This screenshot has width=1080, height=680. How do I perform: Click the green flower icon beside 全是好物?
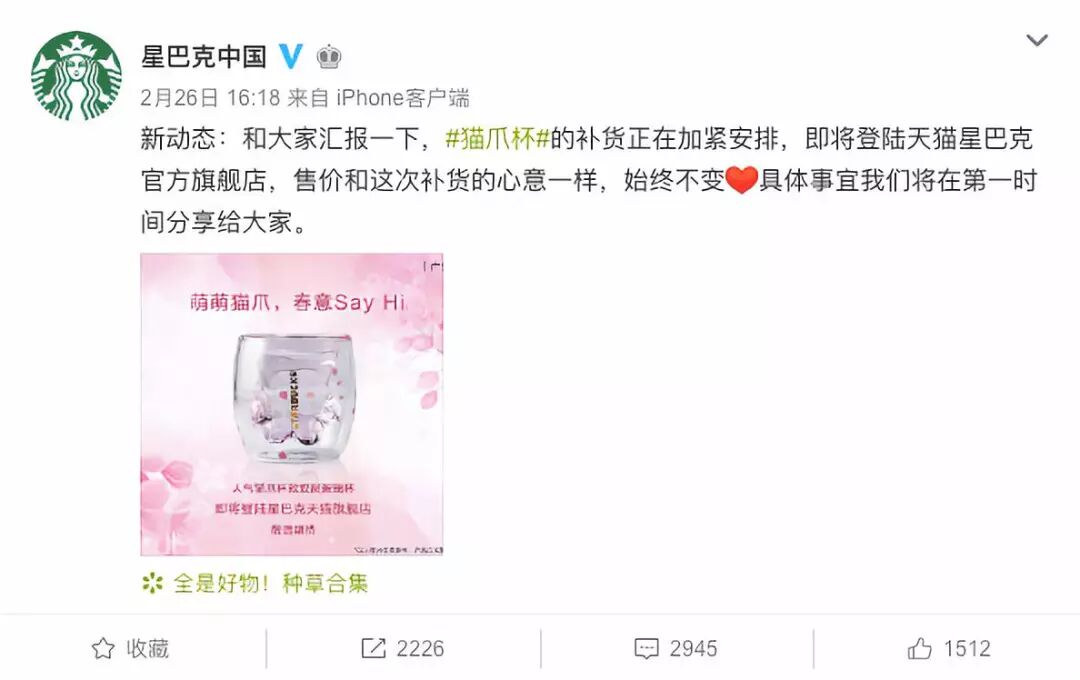[152, 584]
